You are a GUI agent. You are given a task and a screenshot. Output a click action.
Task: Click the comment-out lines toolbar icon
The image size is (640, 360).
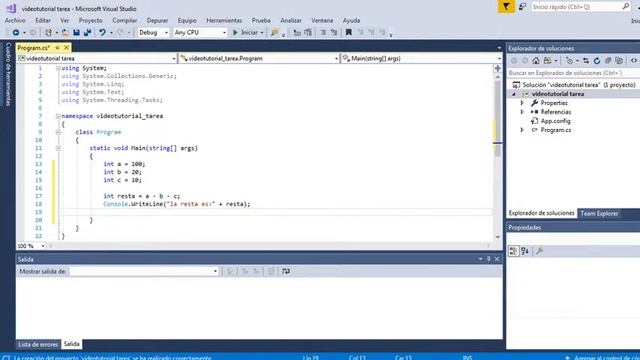323,32
